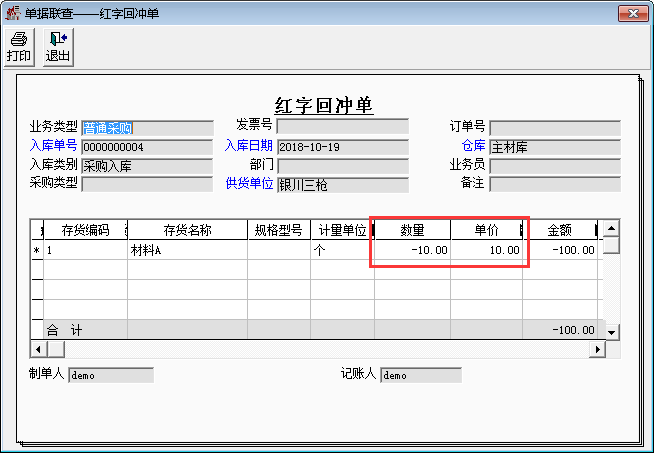
Task: Select the 材料A cell
Action: click(x=188, y=250)
